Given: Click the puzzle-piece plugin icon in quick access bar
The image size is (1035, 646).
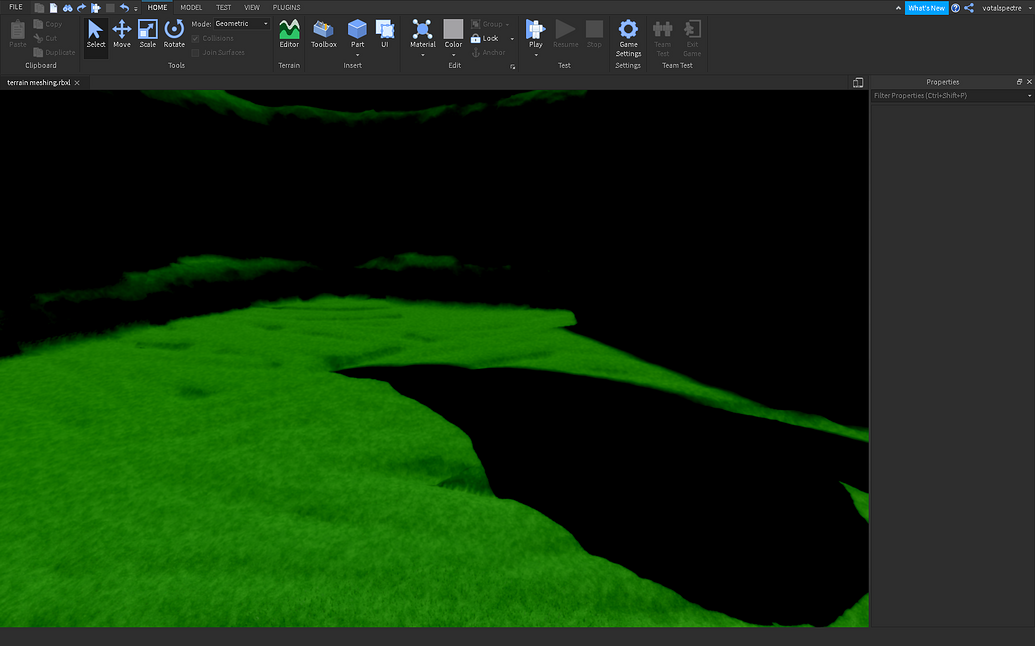Looking at the screenshot, I should [x=96, y=8].
